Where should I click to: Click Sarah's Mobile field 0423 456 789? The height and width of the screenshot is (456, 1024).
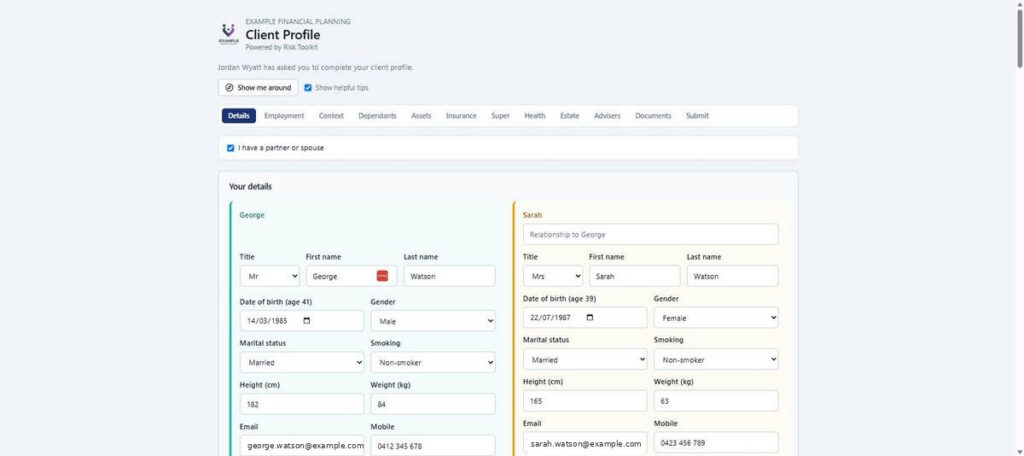pos(716,442)
